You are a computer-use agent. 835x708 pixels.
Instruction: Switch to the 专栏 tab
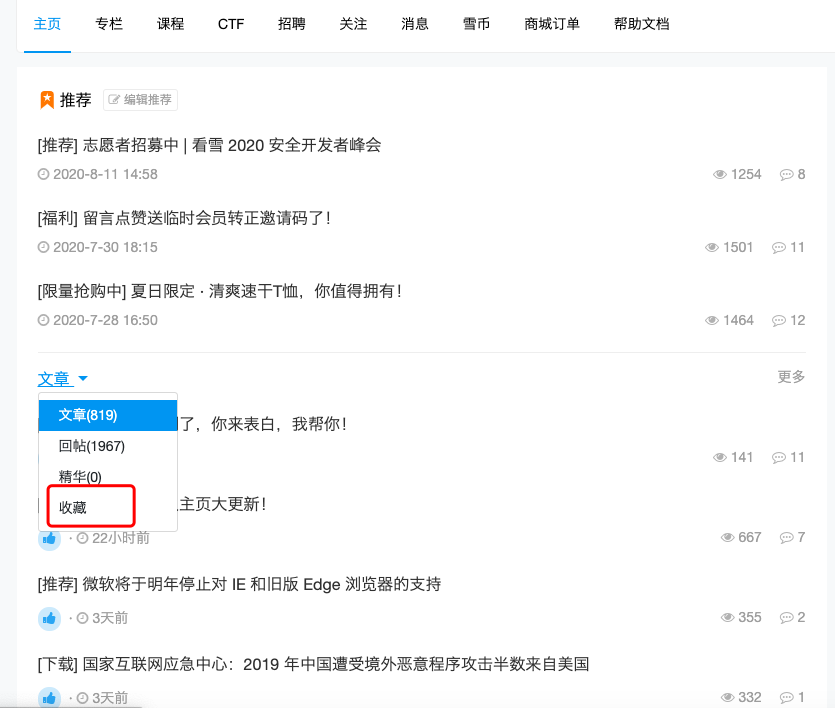click(x=109, y=24)
